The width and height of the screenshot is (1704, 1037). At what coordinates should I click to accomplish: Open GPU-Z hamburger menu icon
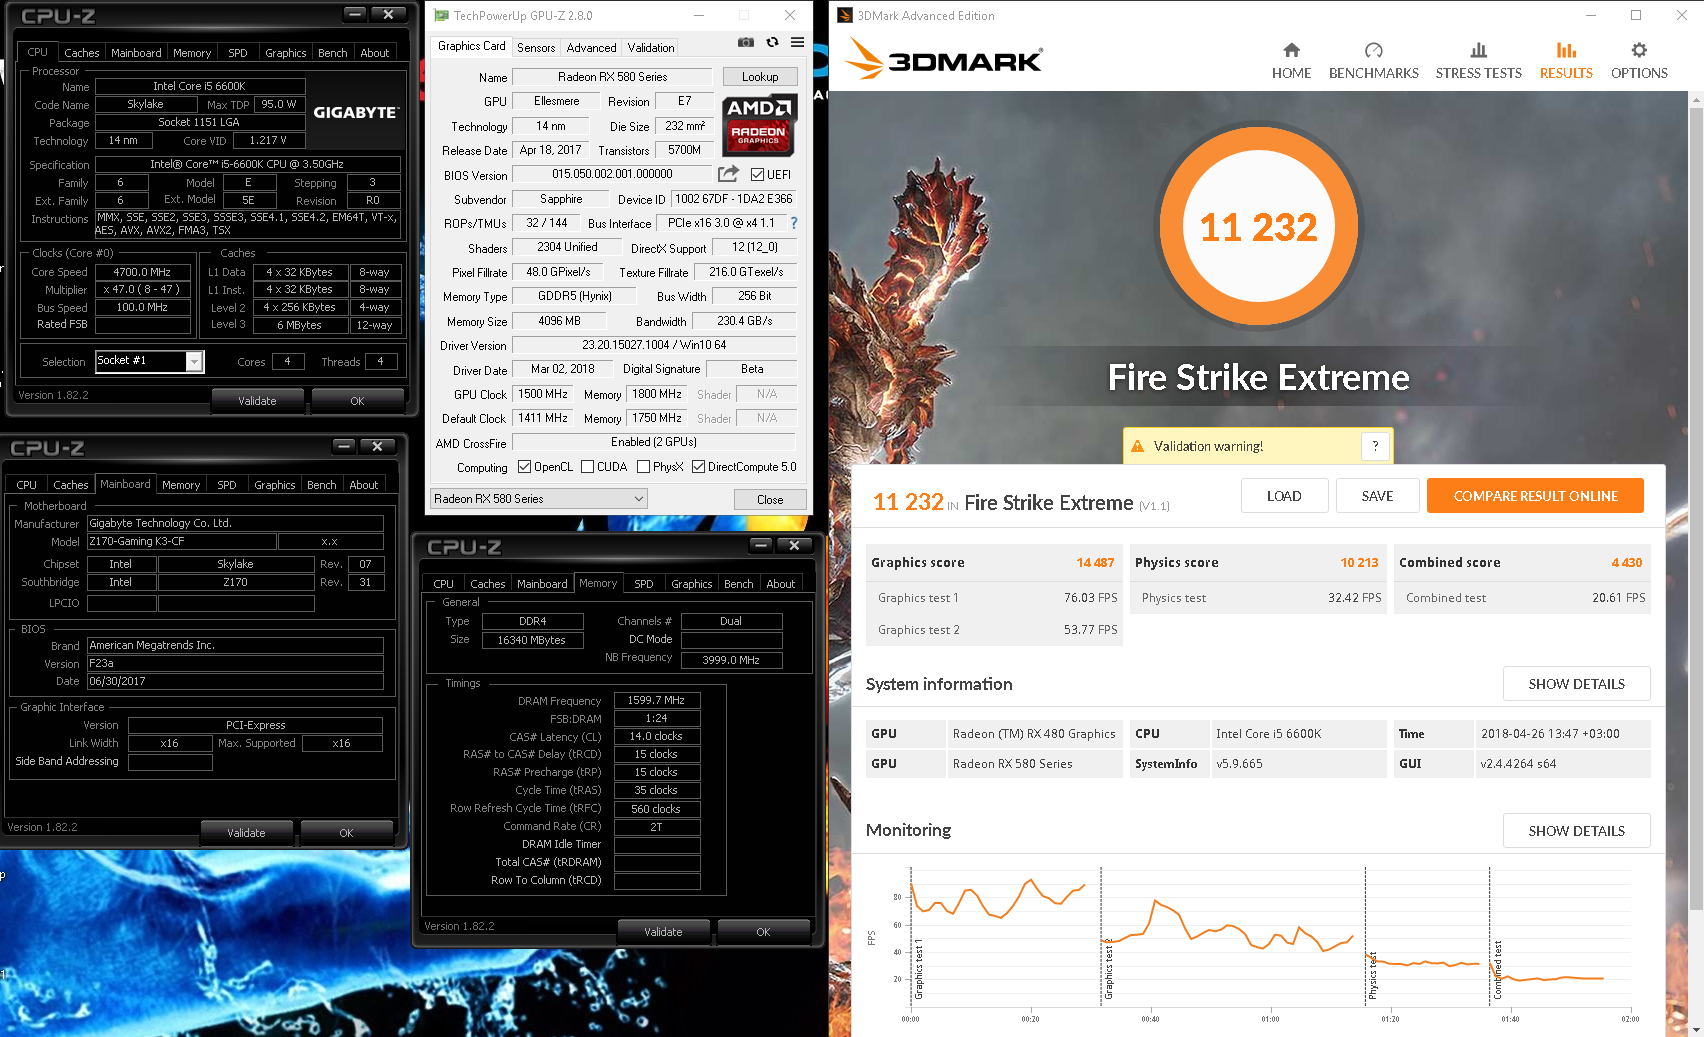(797, 42)
